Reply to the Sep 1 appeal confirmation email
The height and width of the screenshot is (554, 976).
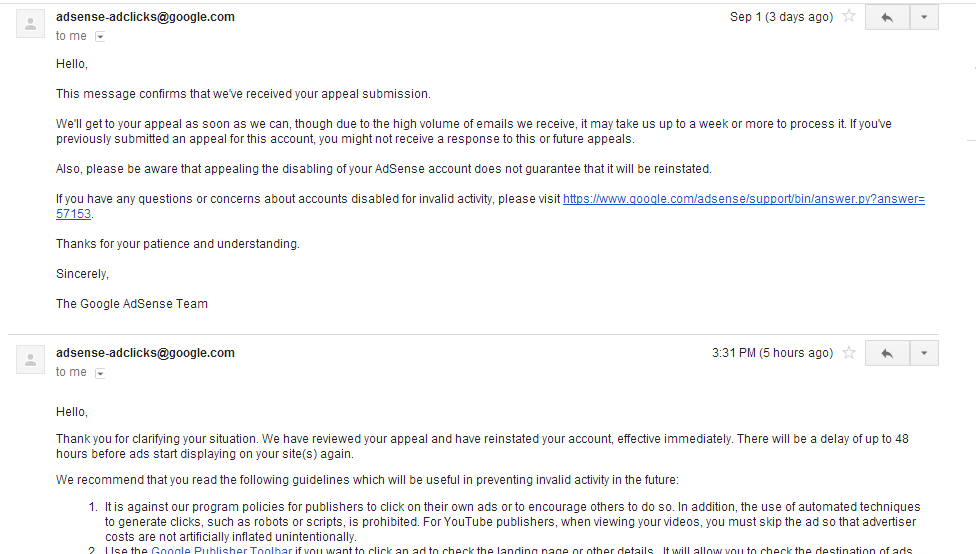(887, 17)
